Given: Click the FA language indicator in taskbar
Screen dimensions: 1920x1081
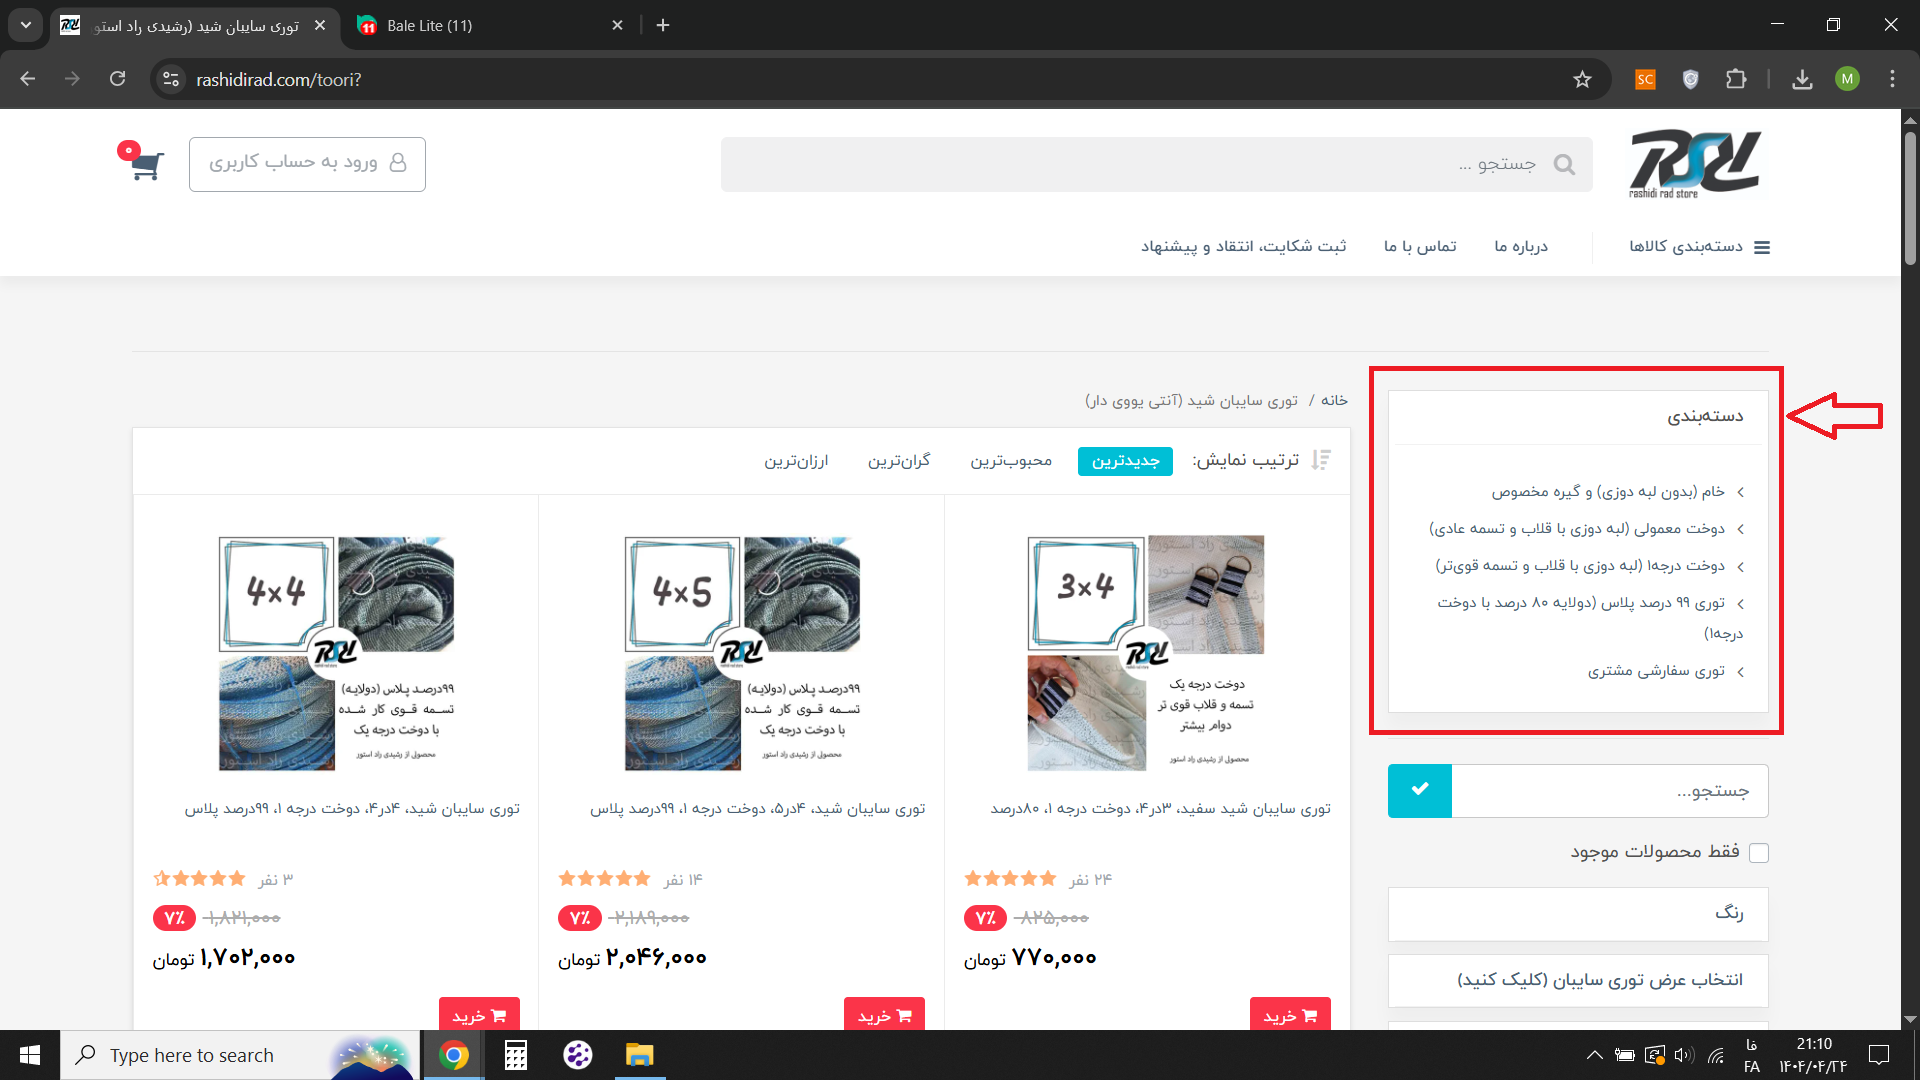Looking at the screenshot, I should coord(1751,1067).
